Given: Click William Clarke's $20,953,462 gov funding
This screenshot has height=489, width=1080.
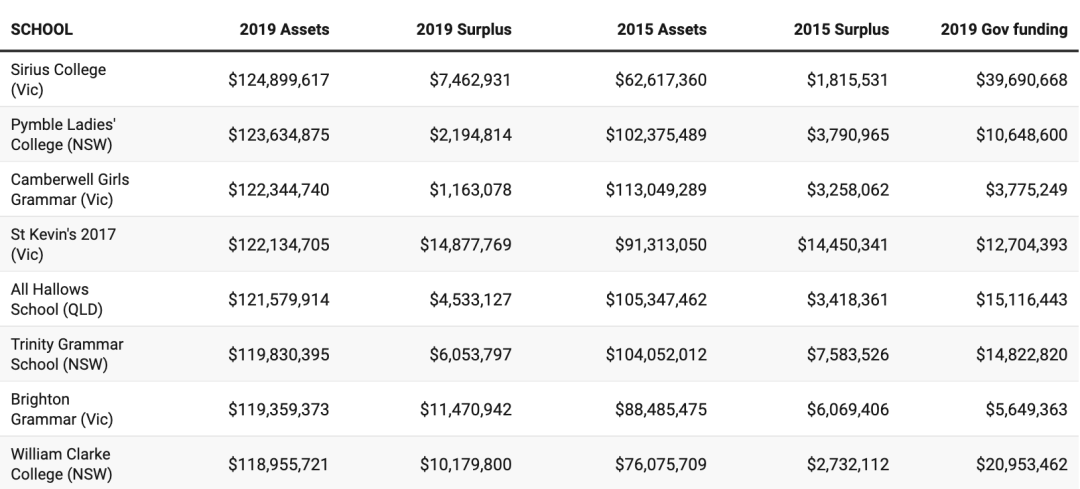Looking at the screenshot, I should pos(1021,465).
